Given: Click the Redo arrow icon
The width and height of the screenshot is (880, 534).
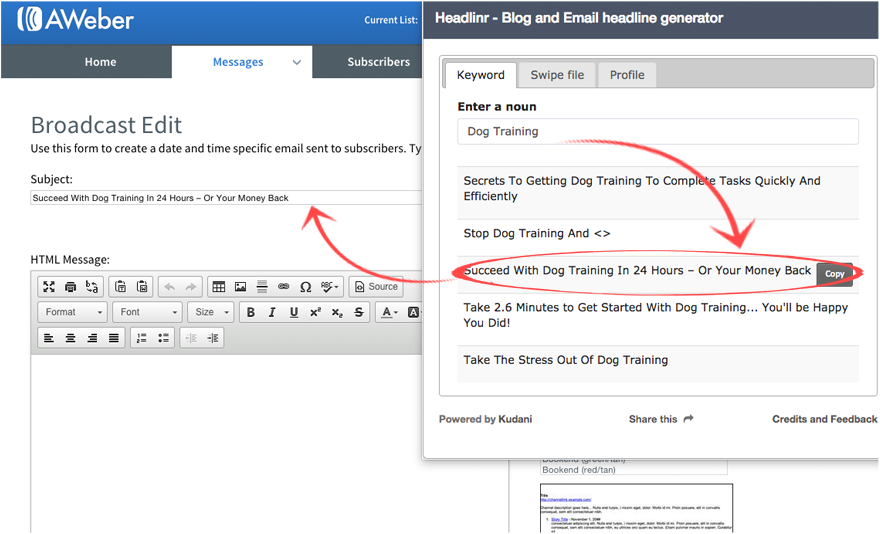Looking at the screenshot, I should coord(191,286).
